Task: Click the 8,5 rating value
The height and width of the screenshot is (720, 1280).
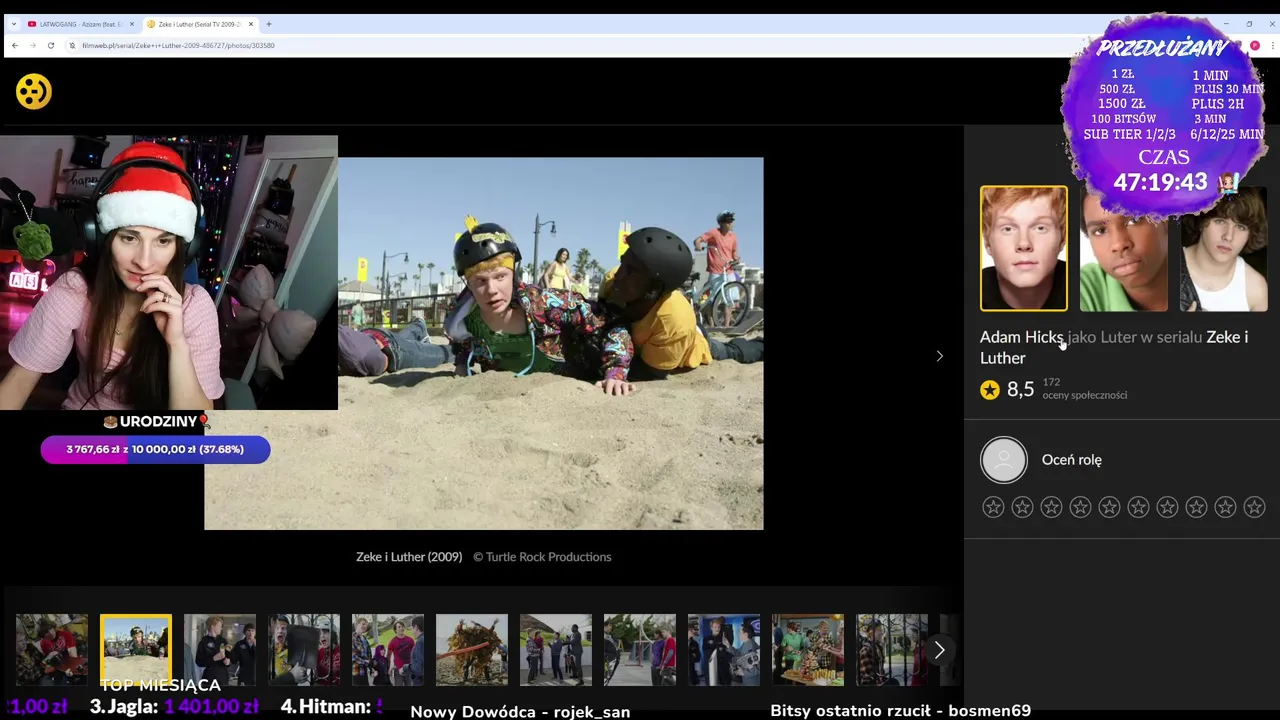Action: (1020, 390)
